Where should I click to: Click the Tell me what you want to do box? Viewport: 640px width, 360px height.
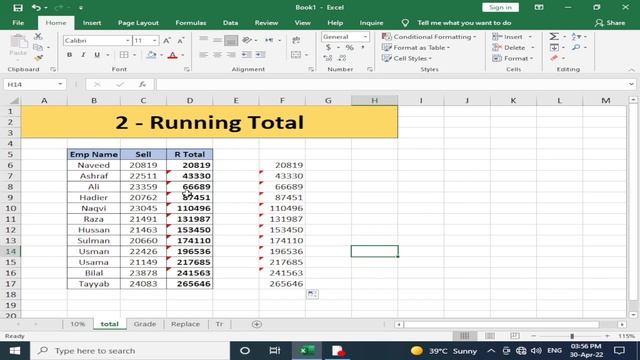pyautogui.click(x=464, y=23)
